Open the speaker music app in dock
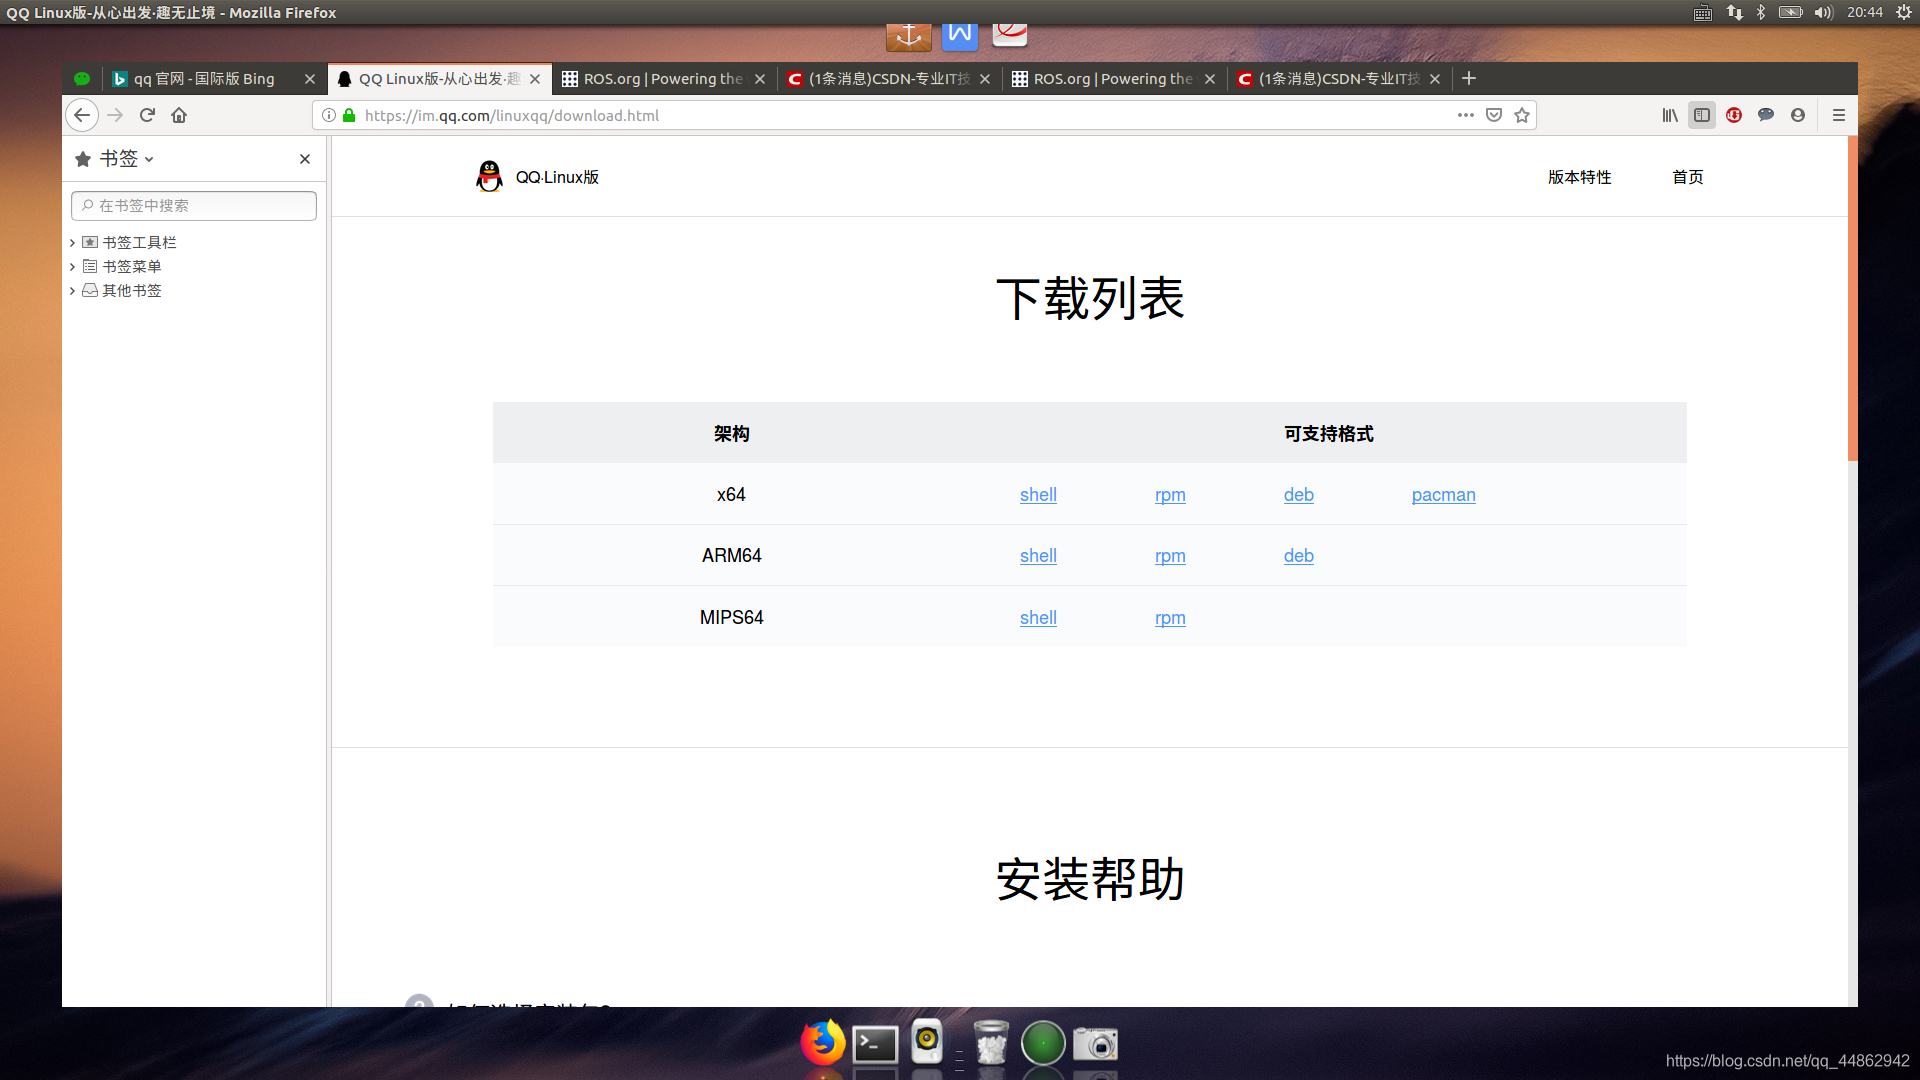Viewport: 1920px width, 1080px height. tap(927, 1042)
